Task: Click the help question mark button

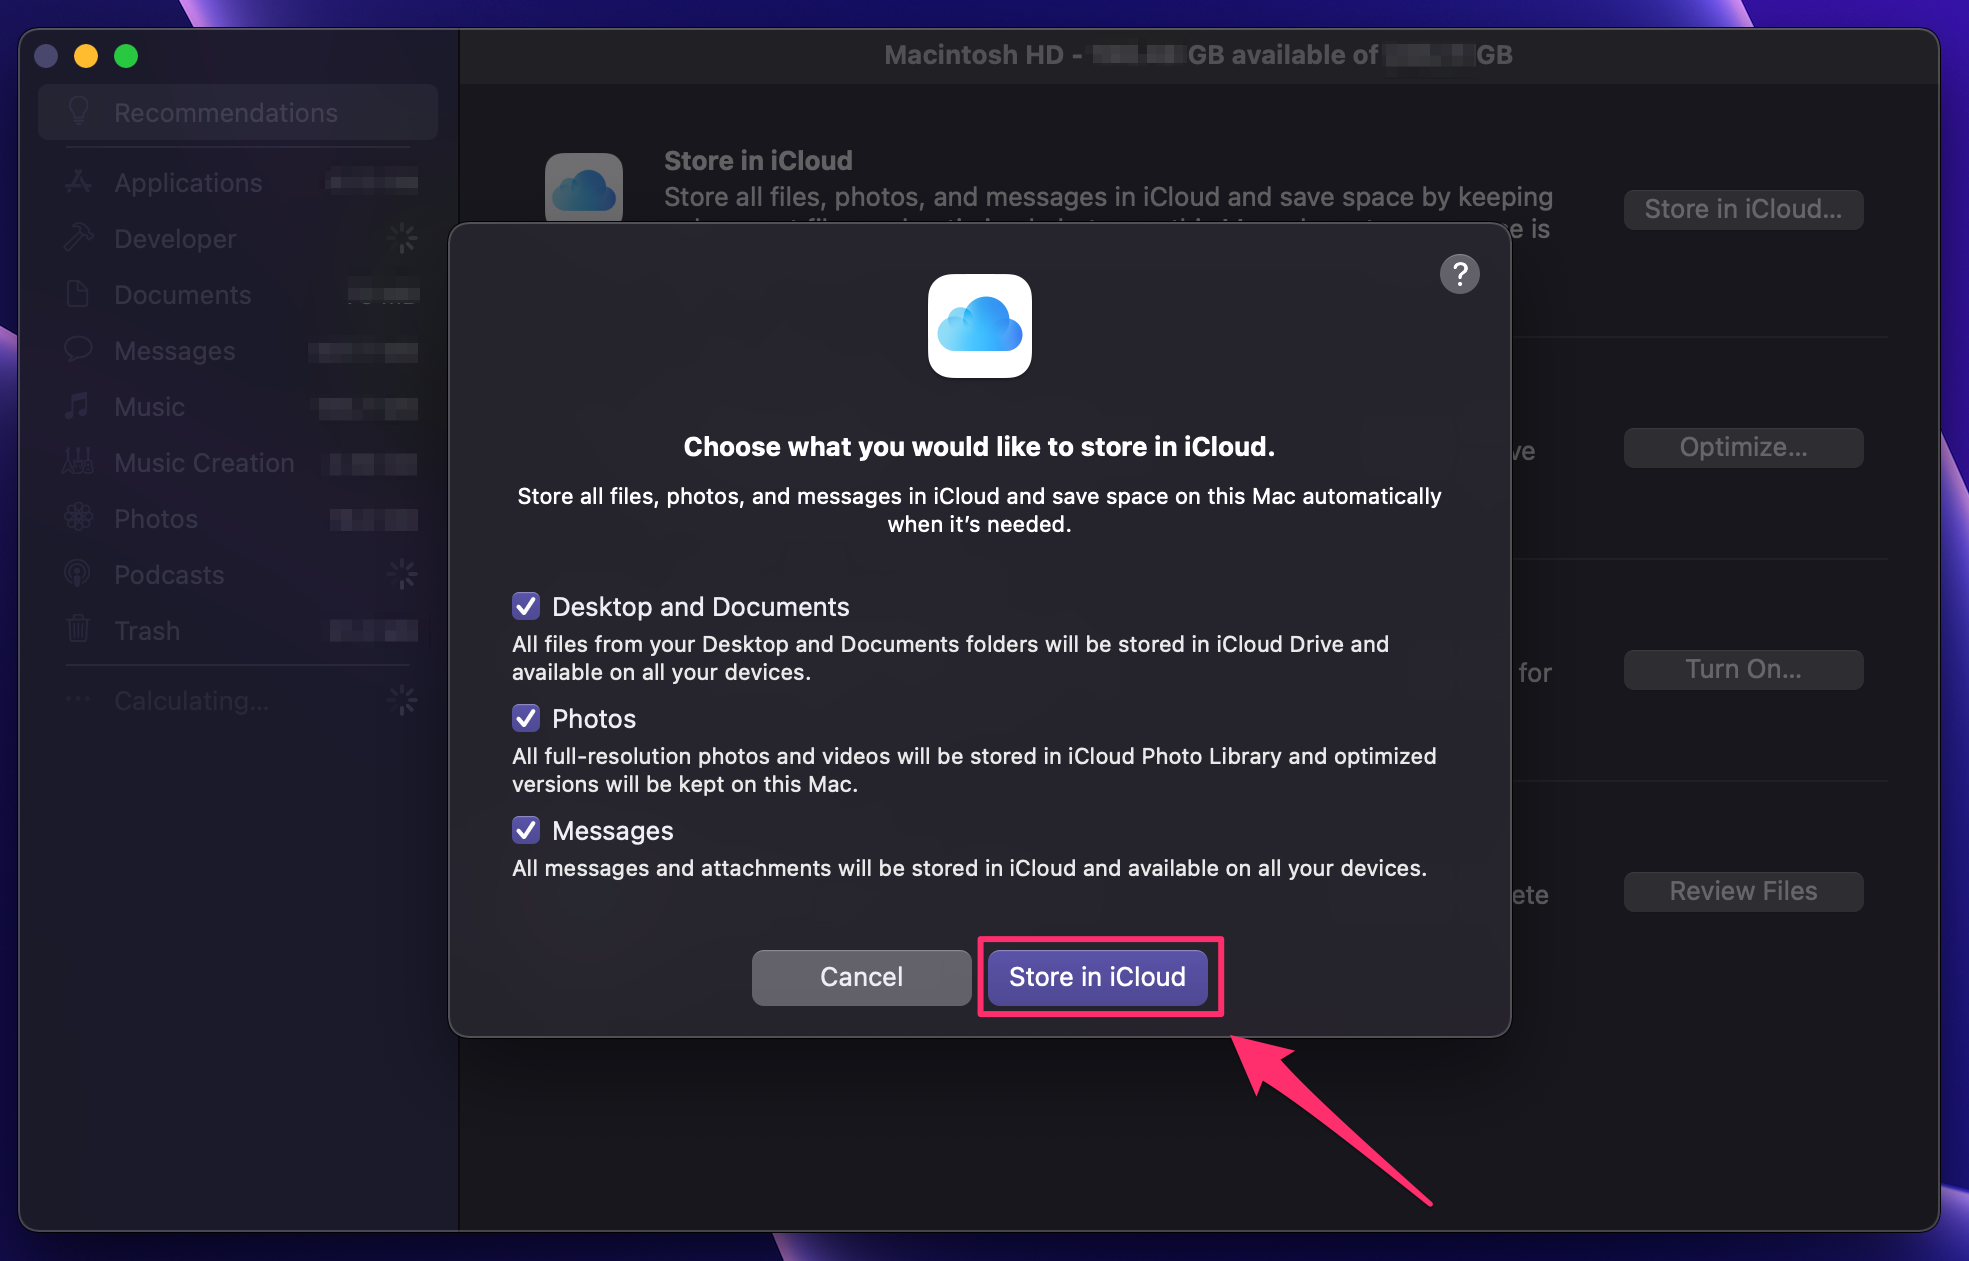Action: [x=1459, y=273]
